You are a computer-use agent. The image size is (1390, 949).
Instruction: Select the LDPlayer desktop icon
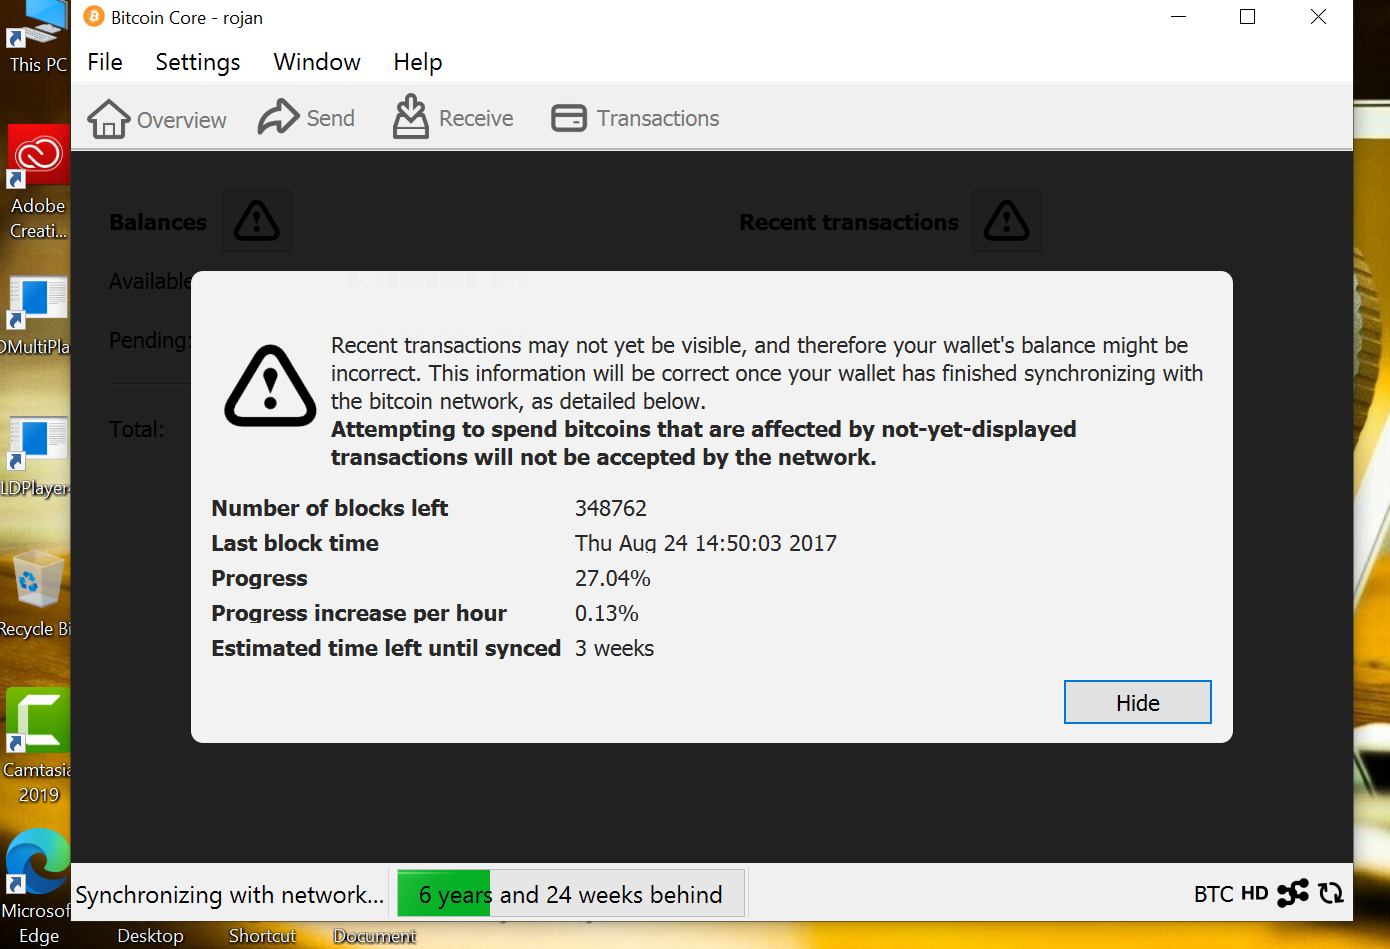pyautogui.click(x=37, y=457)
